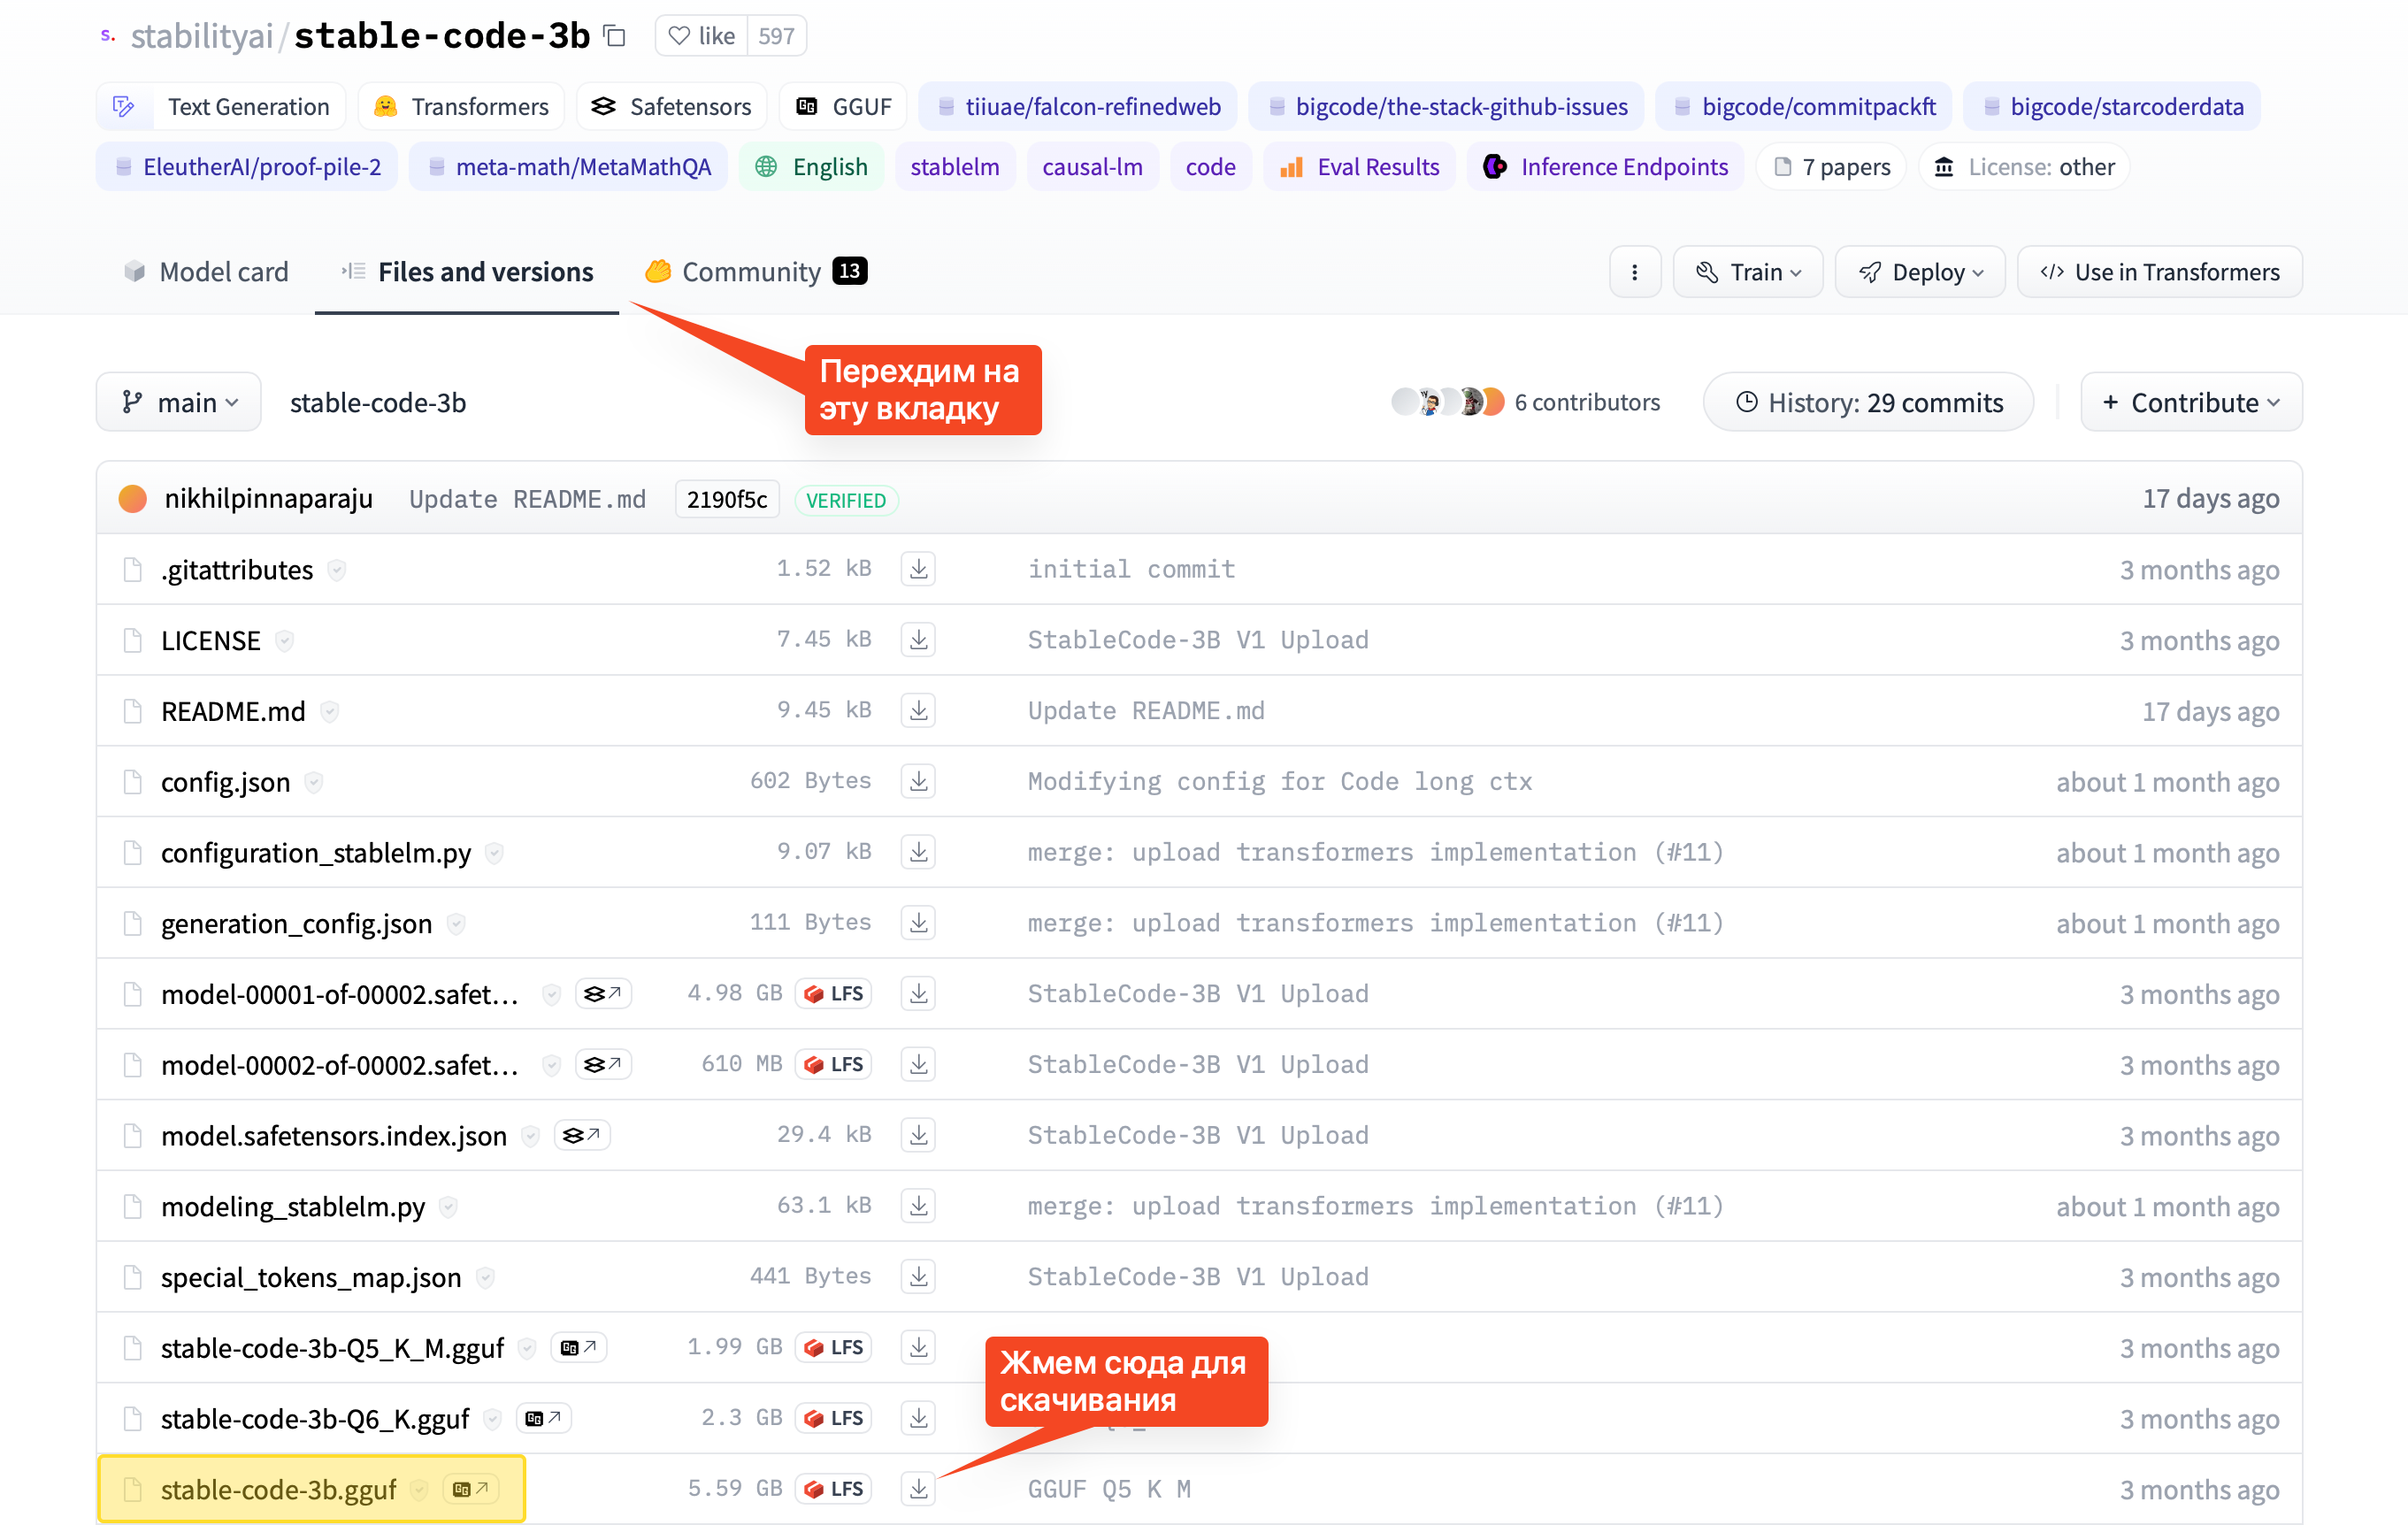Download the config.json file
This screenshot has width=2408, height=1525.
(x=918, y=781)
